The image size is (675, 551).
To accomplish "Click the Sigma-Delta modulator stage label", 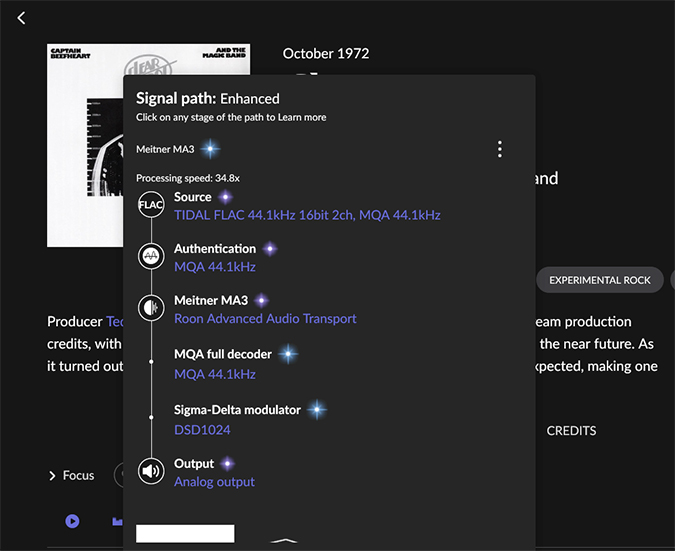I will pyautogui.click(x=237, y=410).
